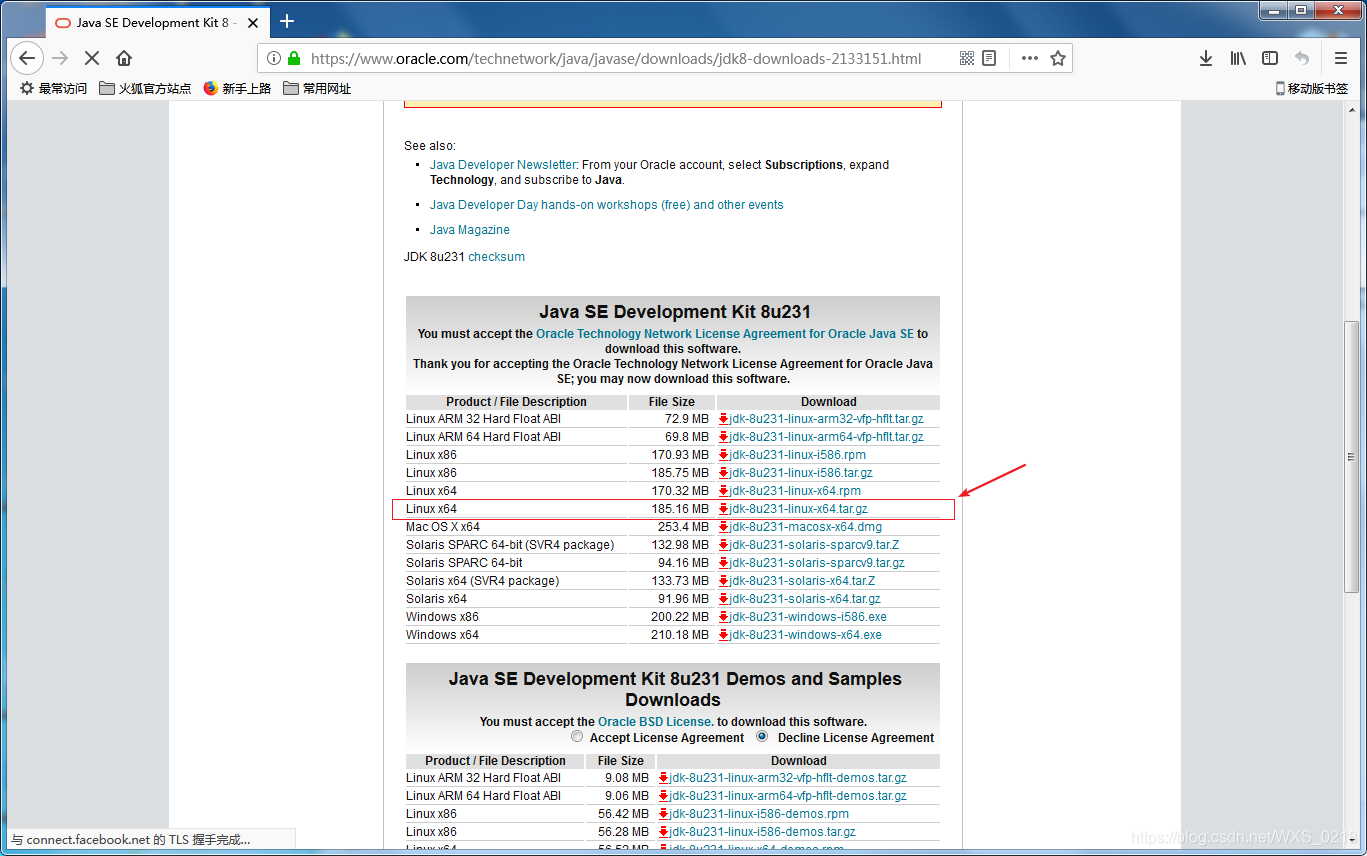
Task: Open the Java Magazine link
Action: pos(469,230)
